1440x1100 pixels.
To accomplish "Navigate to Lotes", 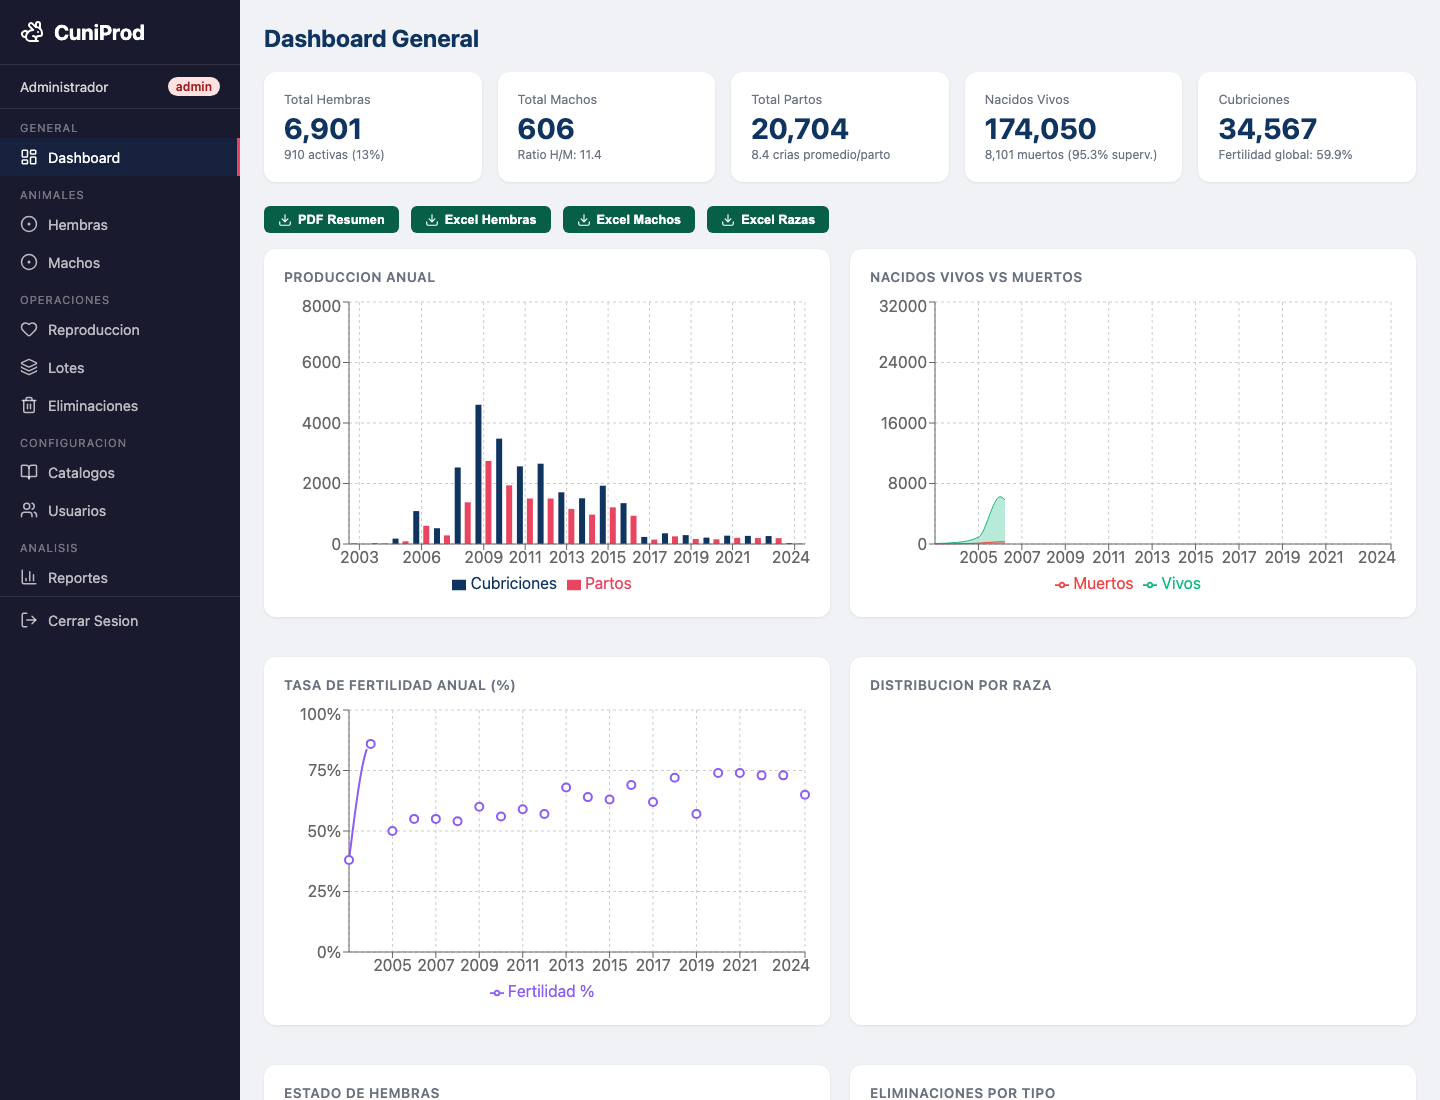I will (120, 367).
